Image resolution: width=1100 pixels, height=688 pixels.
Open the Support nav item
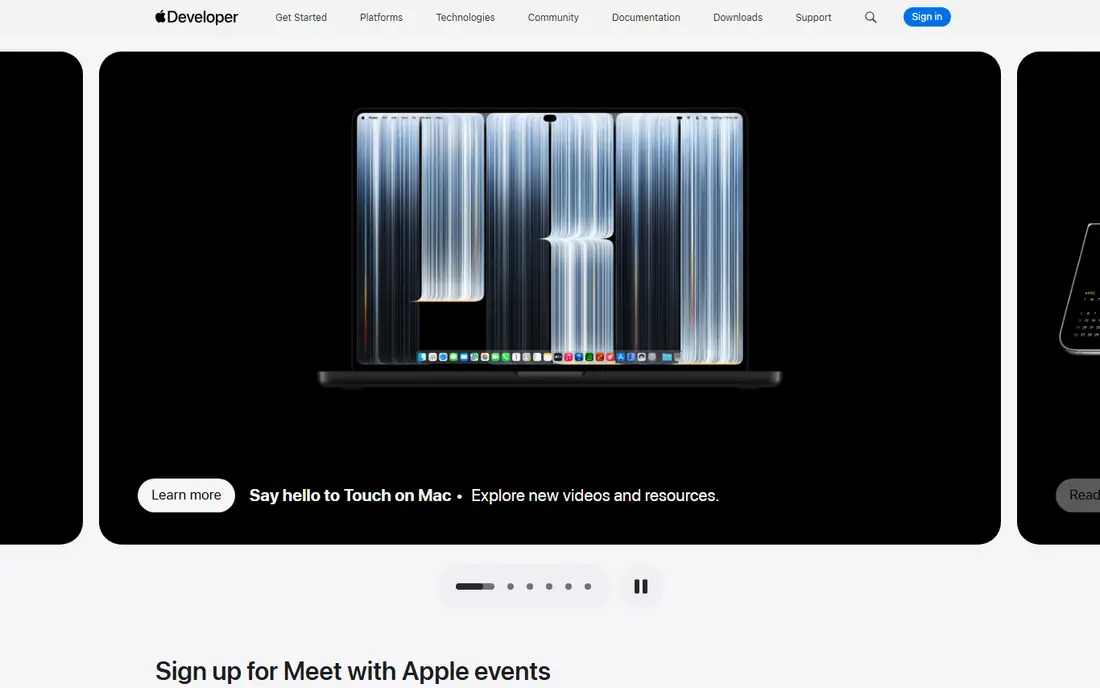point(813,18)
